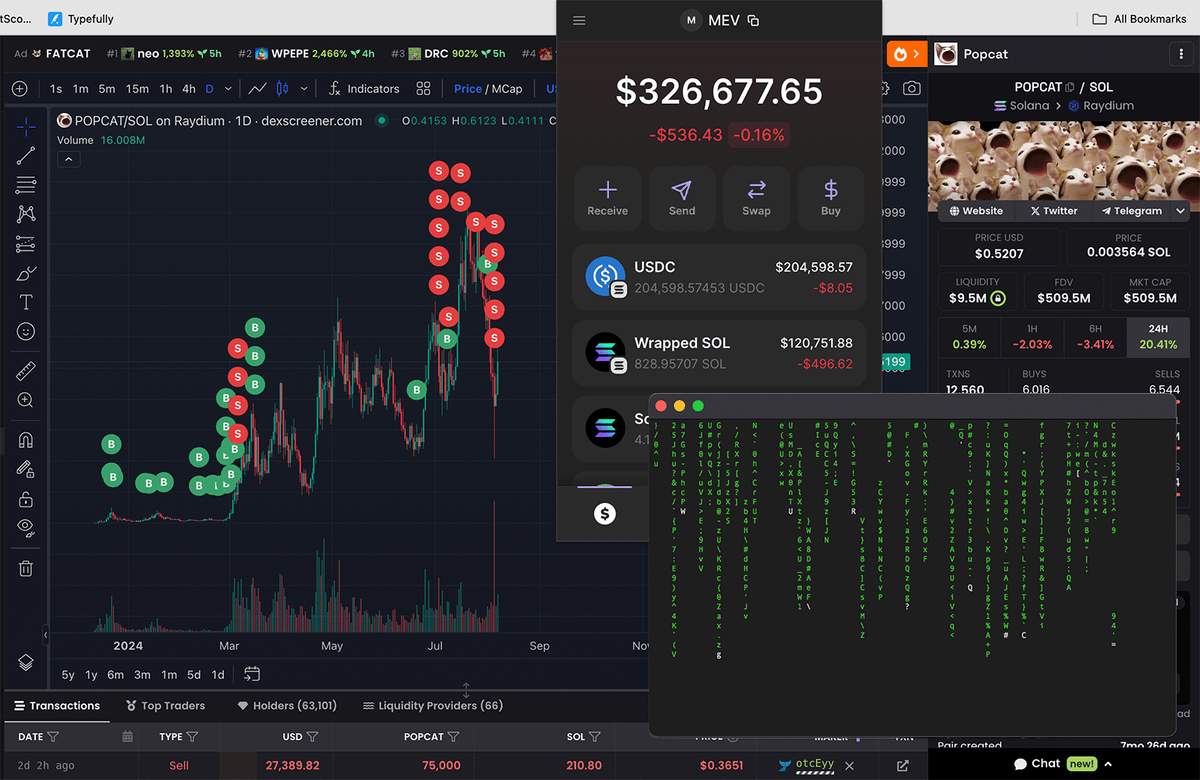Open the go-to-date calendar icon
The width and height of the screenshot is (1200, 780).
pos(252,674)
